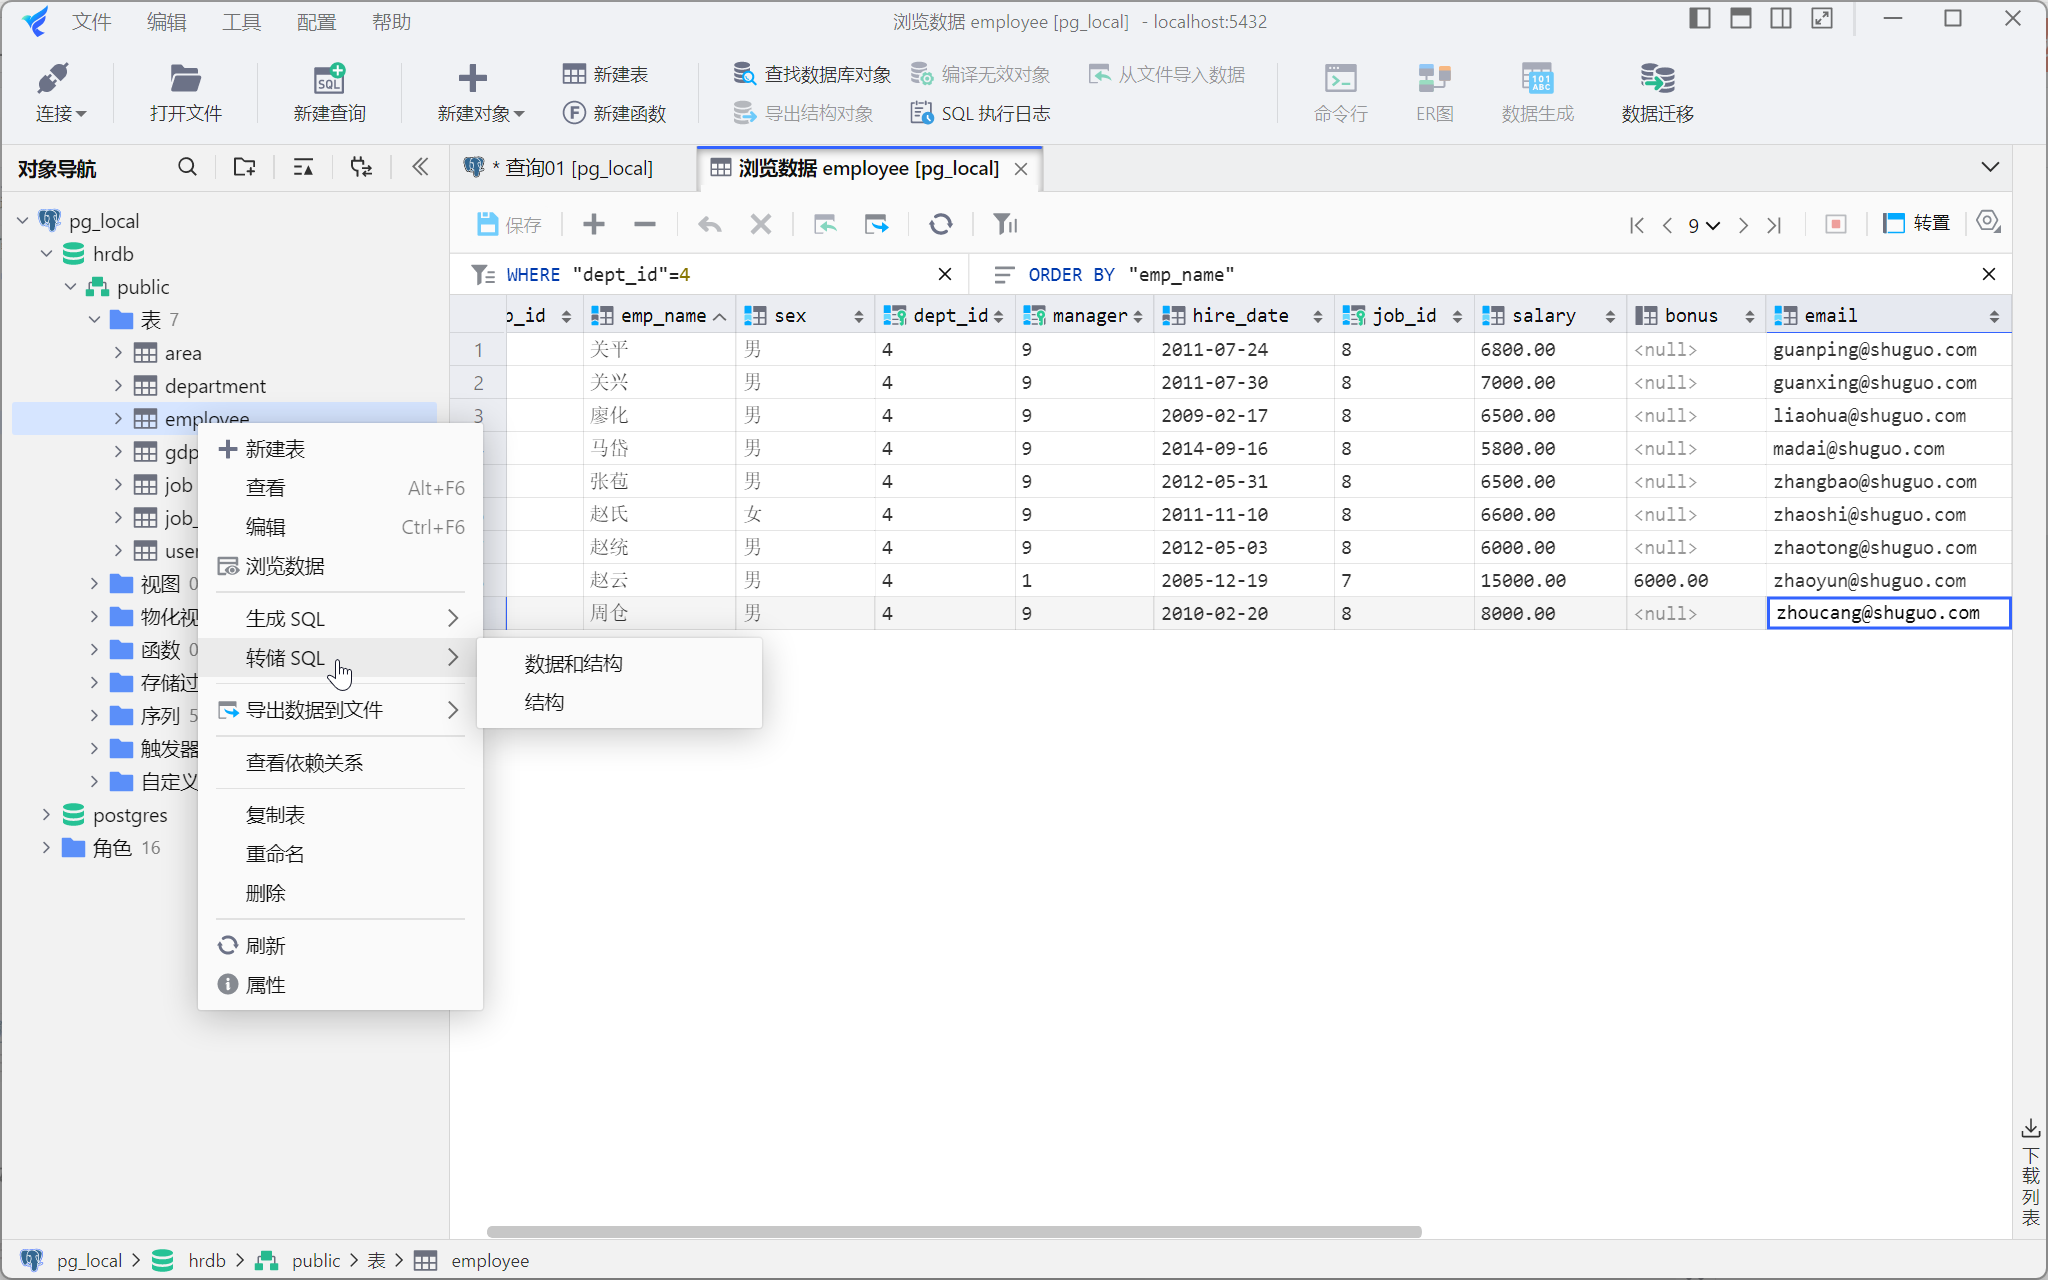The width and height of the screenshot is (2048, 1280).
Task: Toggle the 转置 transpose view
Action: click(x=1916, y=223)
